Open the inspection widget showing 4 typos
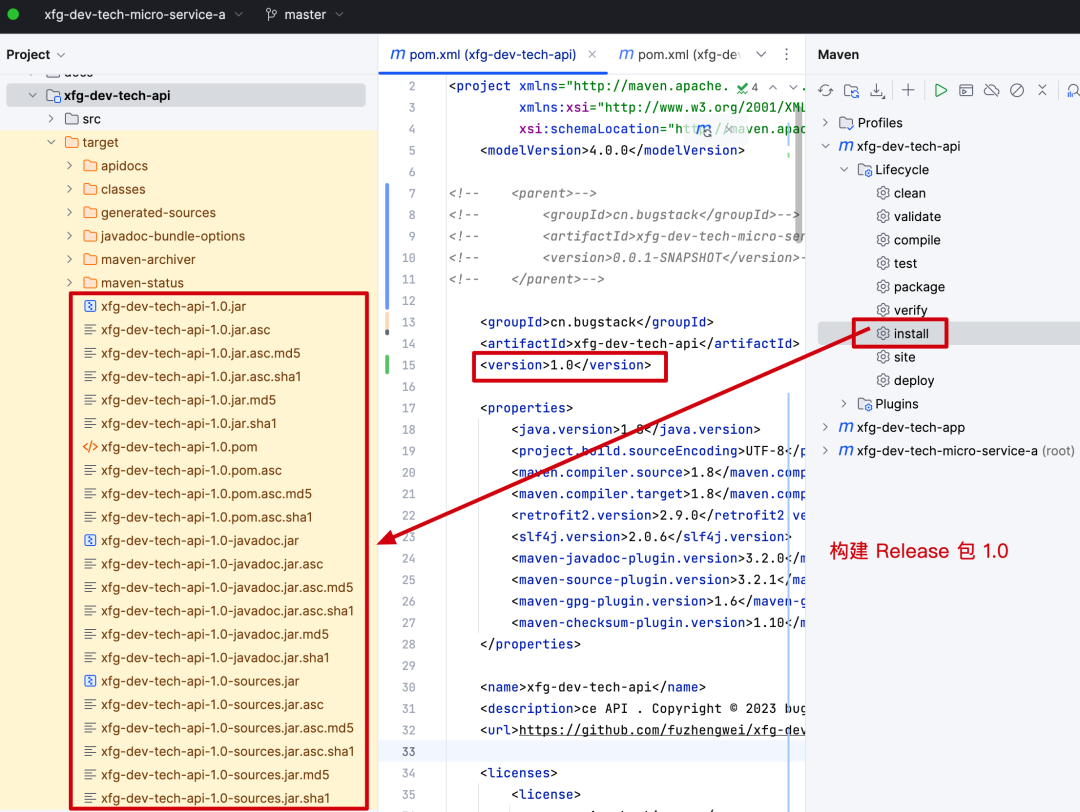1080x812 pixels. tap(747, 87)
